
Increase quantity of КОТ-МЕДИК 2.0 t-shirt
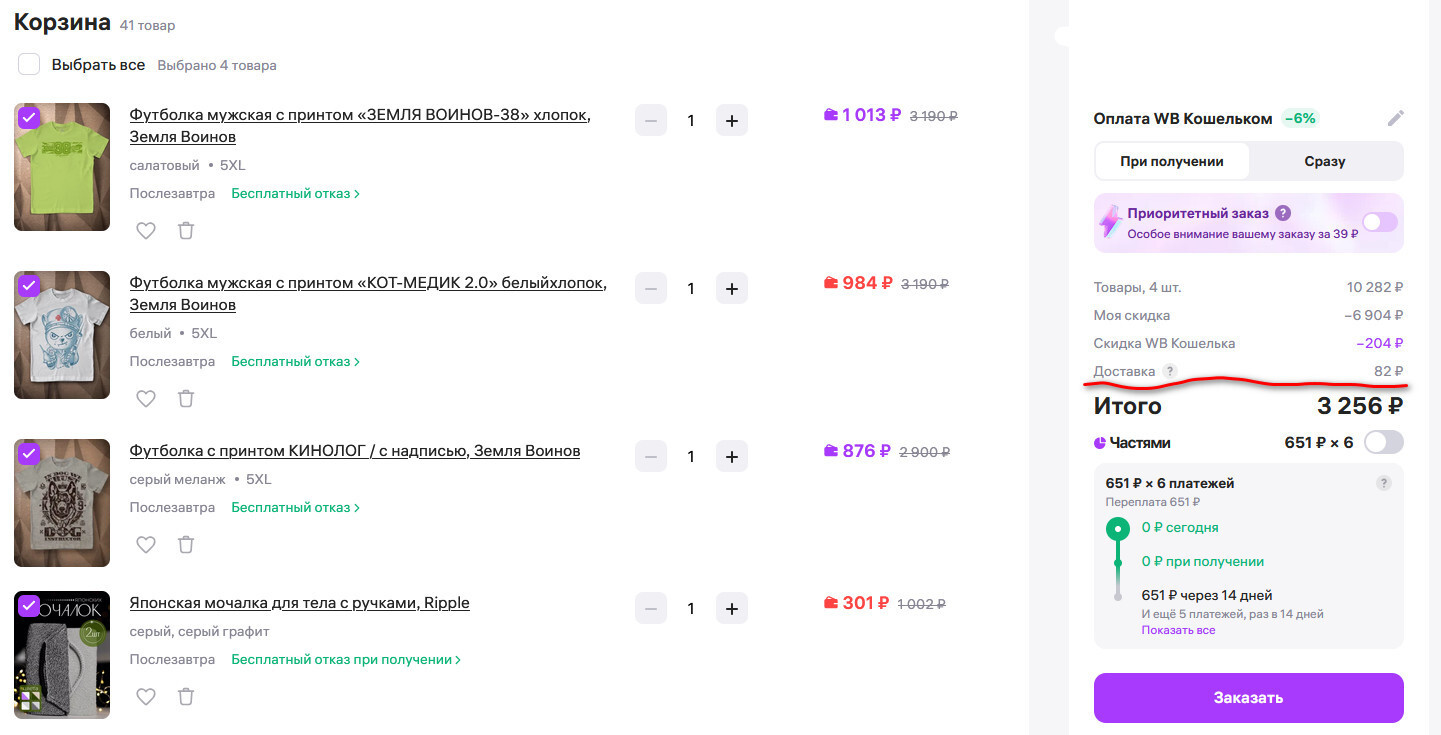pos(731,288)
